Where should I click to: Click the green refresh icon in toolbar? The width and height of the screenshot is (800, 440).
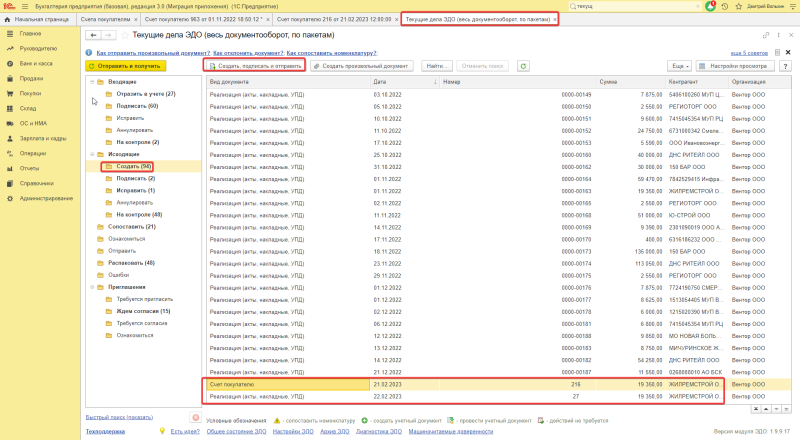pos(523,66)
